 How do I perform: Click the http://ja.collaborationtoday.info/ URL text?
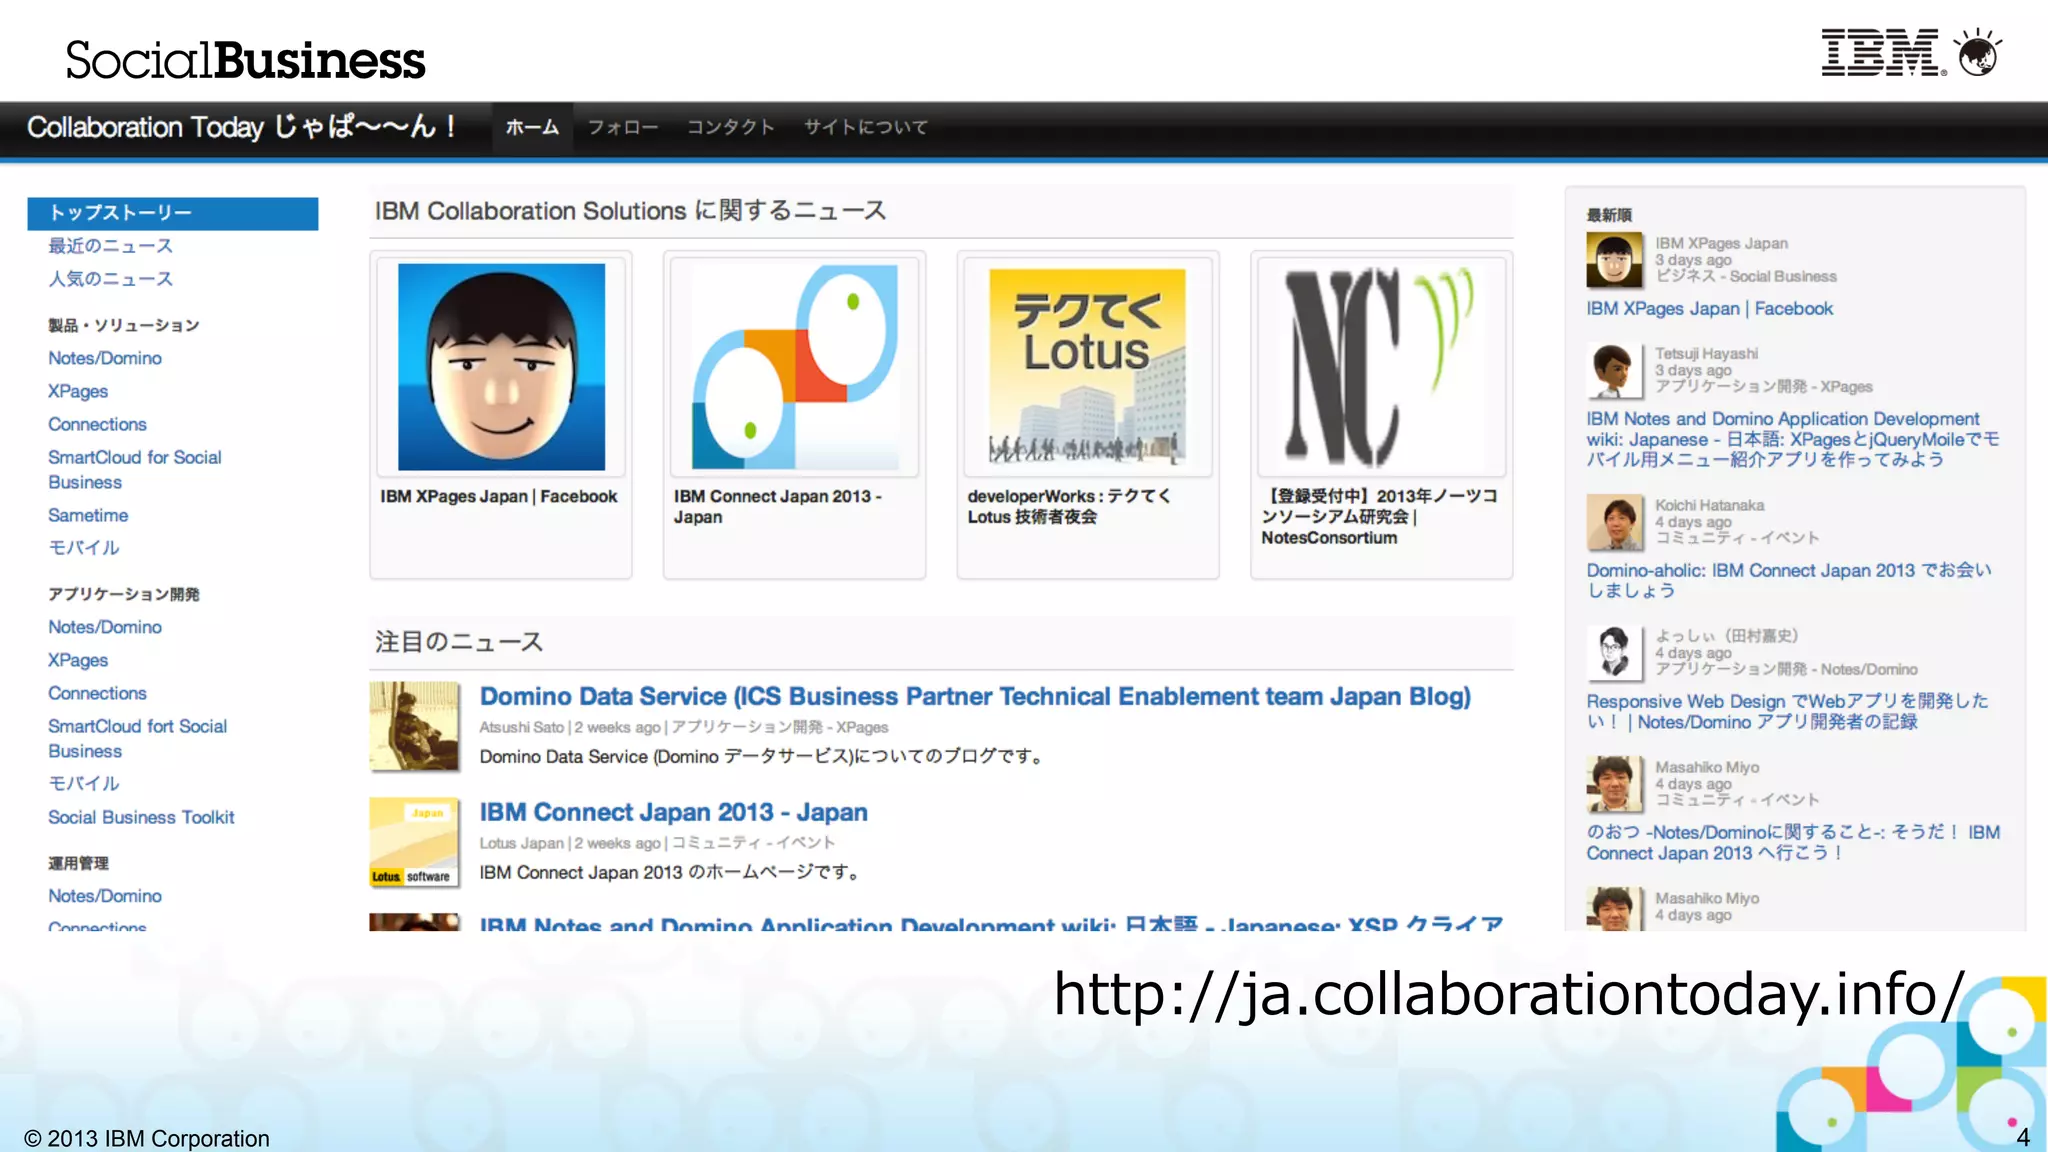(x=1509, y=995)
